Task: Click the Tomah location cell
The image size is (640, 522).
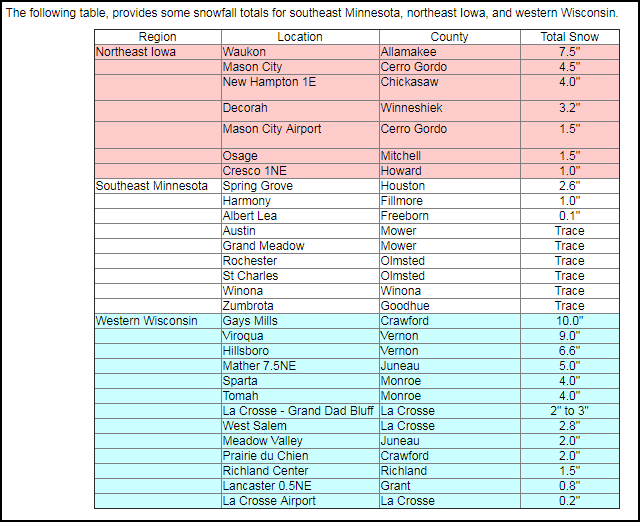Action: 300,396
